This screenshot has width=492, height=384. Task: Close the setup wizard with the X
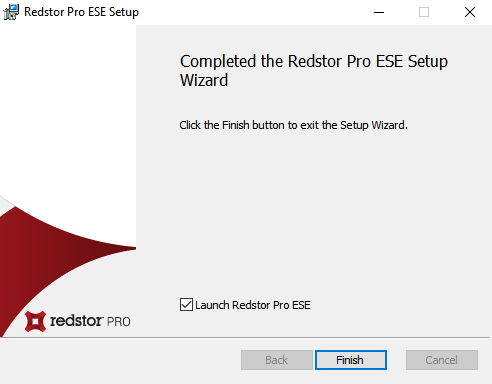[470, 12]
